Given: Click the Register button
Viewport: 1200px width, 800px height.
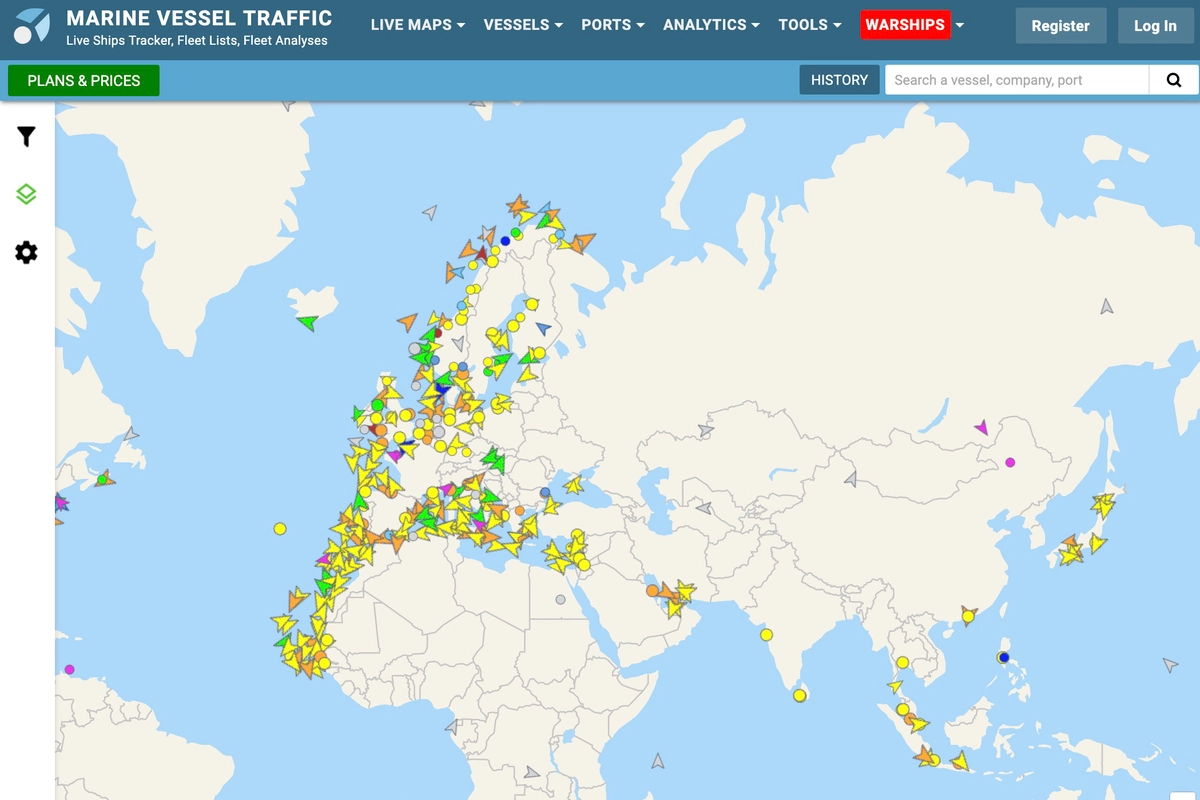Looking at the screenshot, I should [x=1060, y=26].
